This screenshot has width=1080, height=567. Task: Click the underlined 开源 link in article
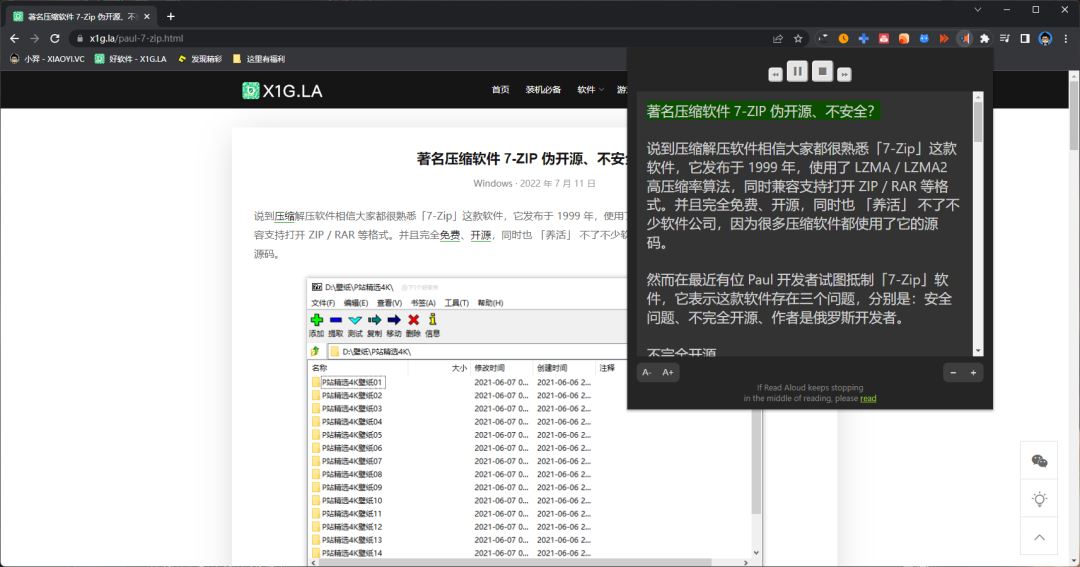481,235
